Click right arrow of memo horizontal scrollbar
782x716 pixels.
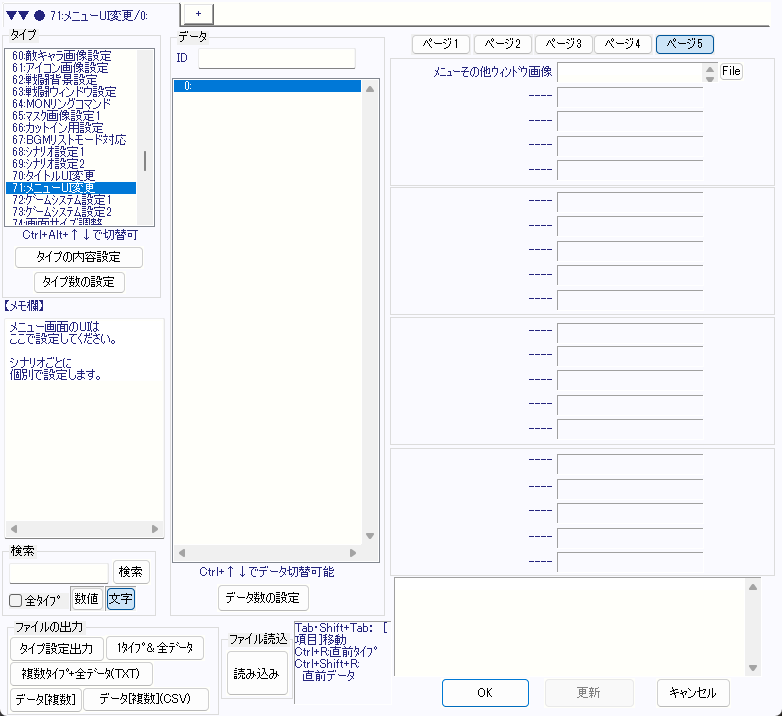tap(155, 529)
